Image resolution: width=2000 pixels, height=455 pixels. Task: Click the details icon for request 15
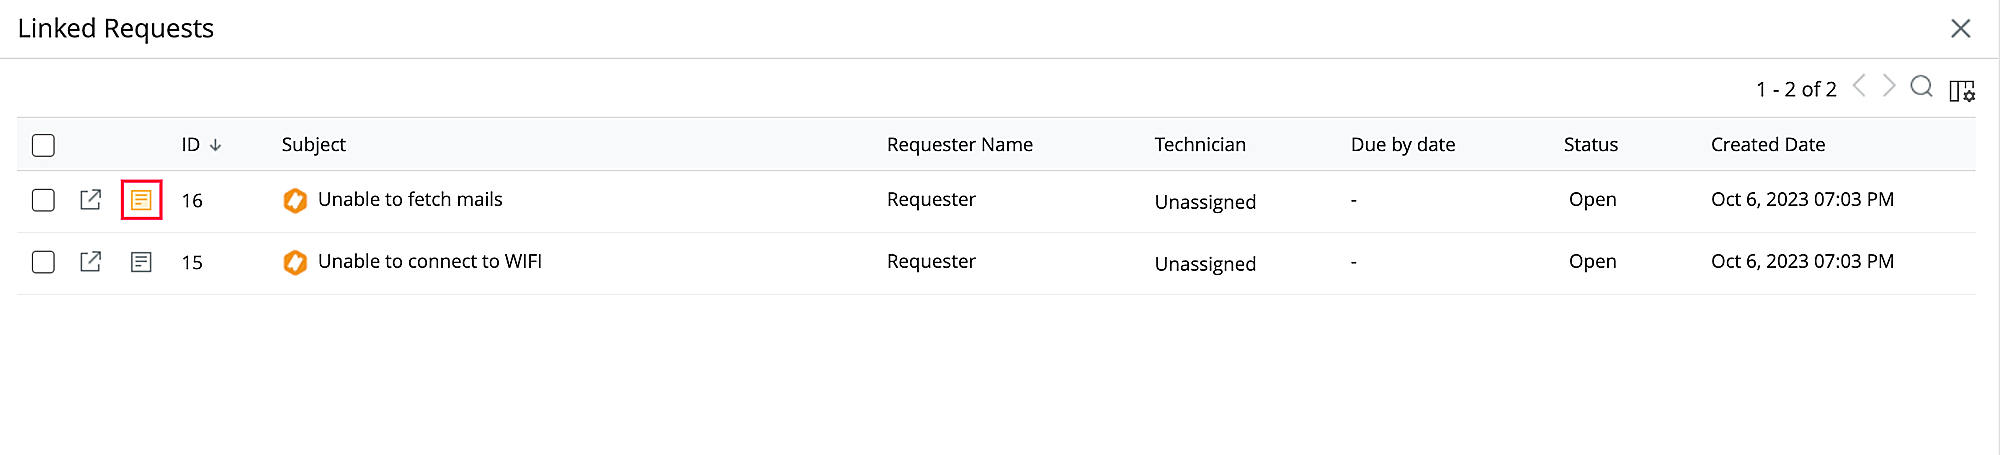tap(141, 262)
